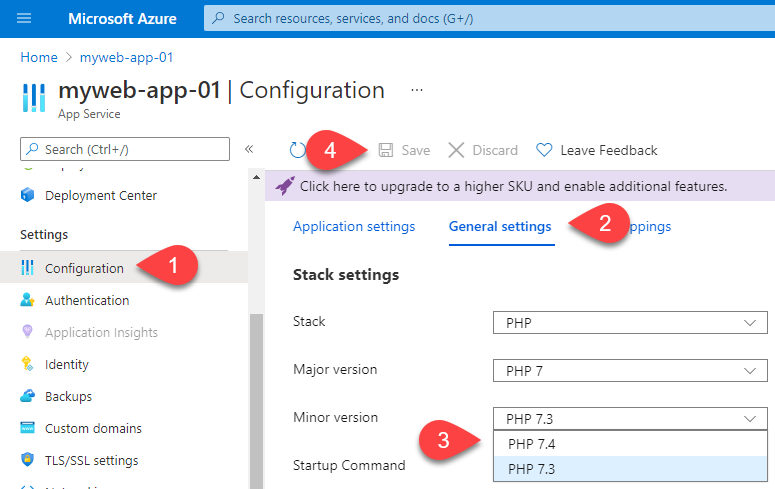Viewport: 775px width, 489px height.
Task: Click Leave Feedback
Action: pyautogui.click(x=597, y=150)
